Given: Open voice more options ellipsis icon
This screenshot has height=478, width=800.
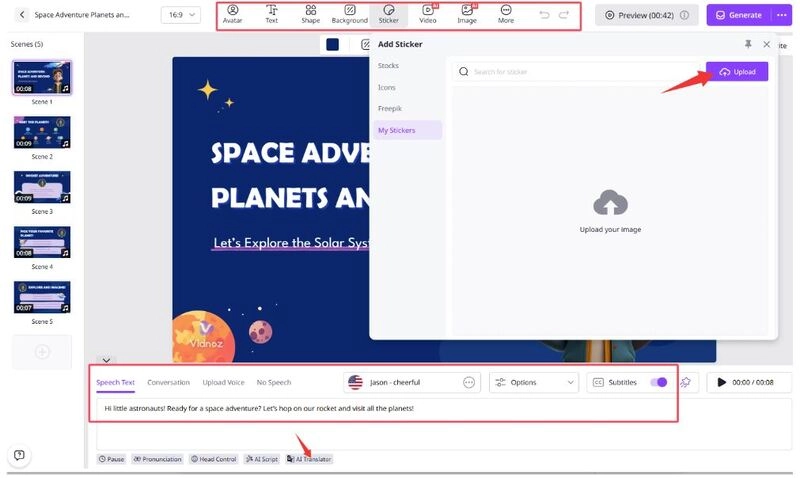Looking at the screenshot, I should (469, 383).
